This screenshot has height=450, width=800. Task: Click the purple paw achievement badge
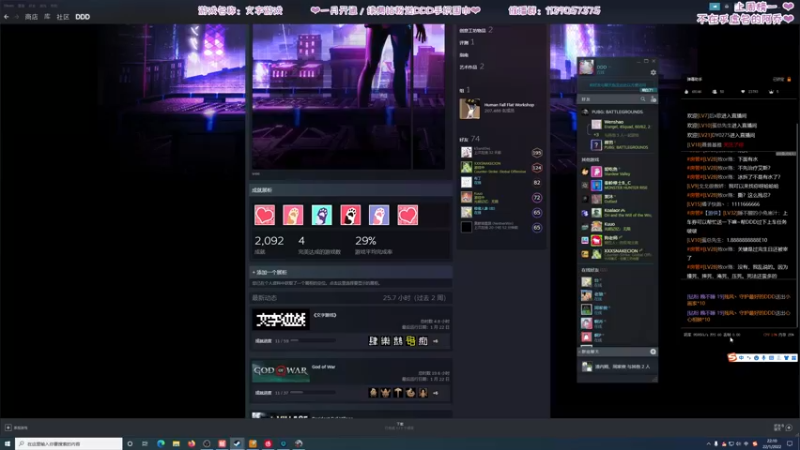coord(379,215)
